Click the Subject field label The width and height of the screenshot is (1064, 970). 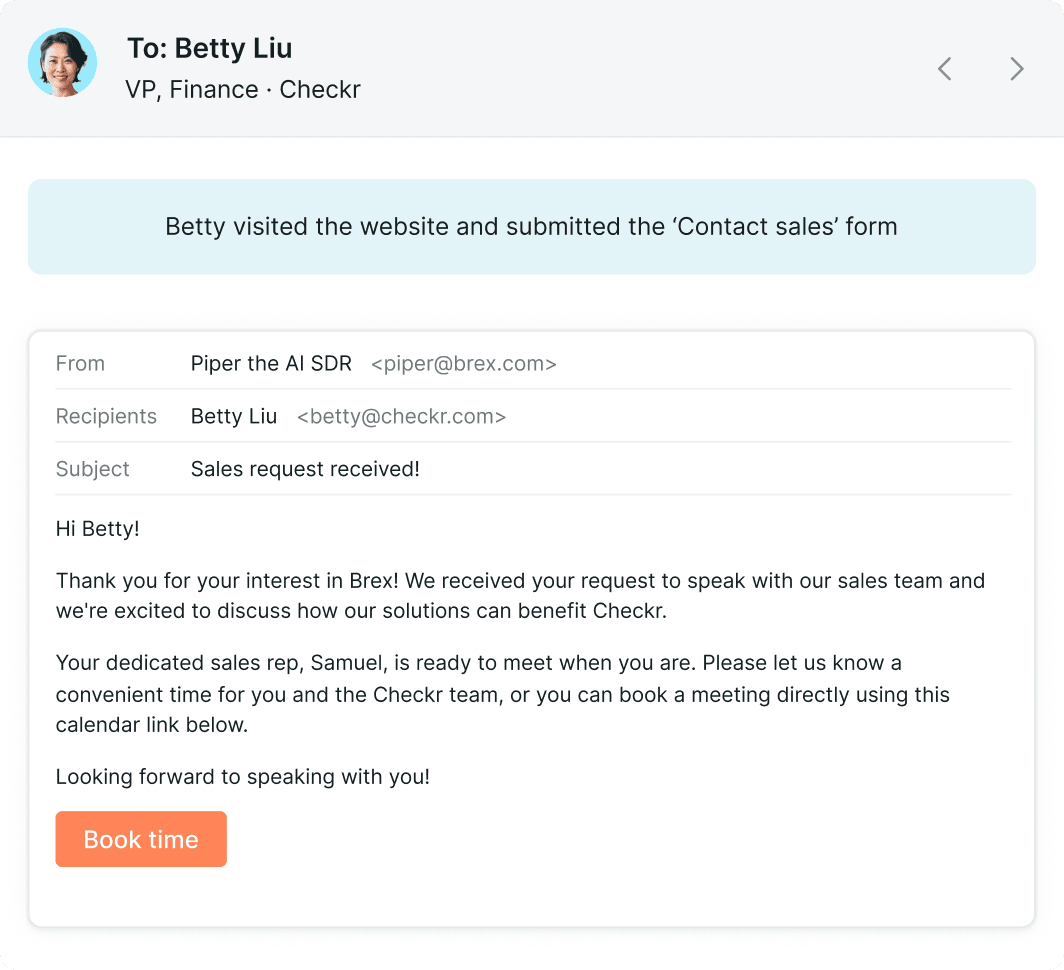92,469
